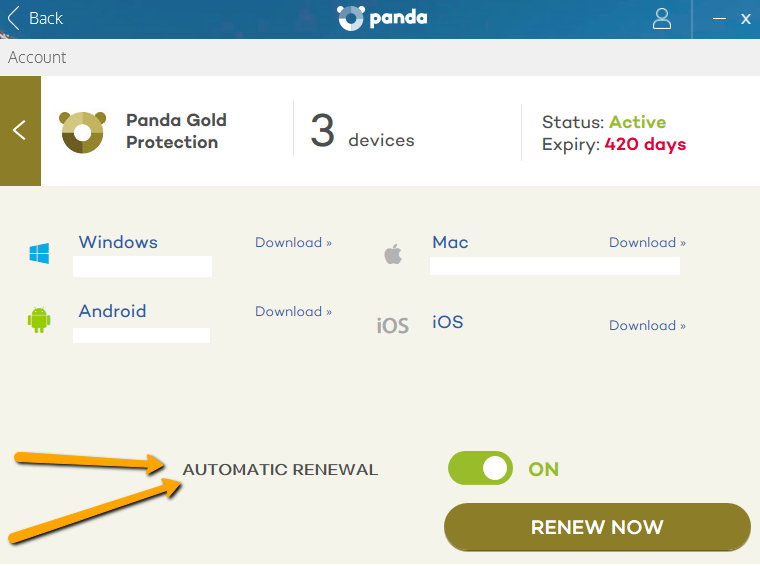This screenshot has width=760, height=566.
Task: Click the ON label beside renewal switch
Action: click(x=543, y=469)
